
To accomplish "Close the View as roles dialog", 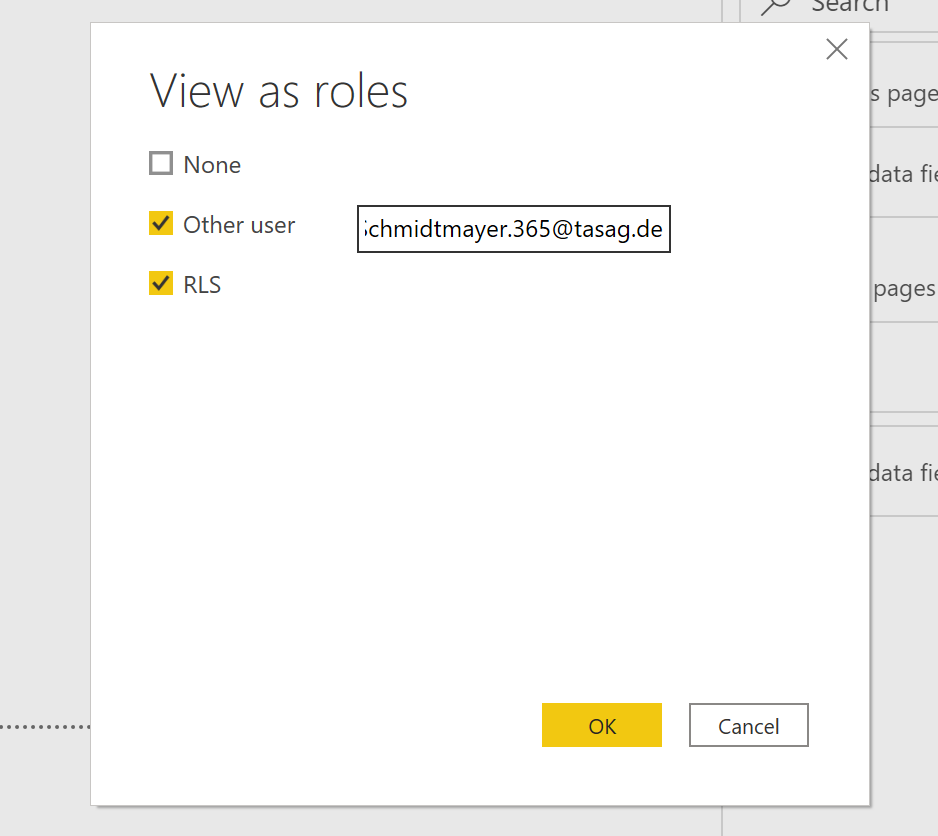I will 837,49.
